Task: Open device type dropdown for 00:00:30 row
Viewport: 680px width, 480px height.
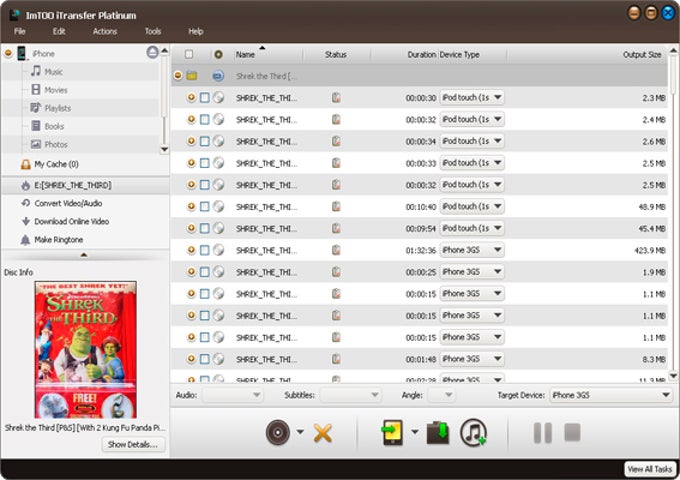Action: 472,98
